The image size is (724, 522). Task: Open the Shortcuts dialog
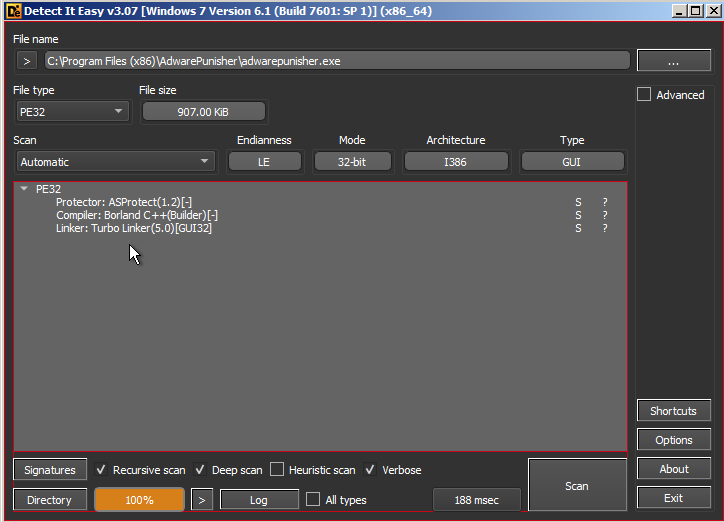coord(674,410)
